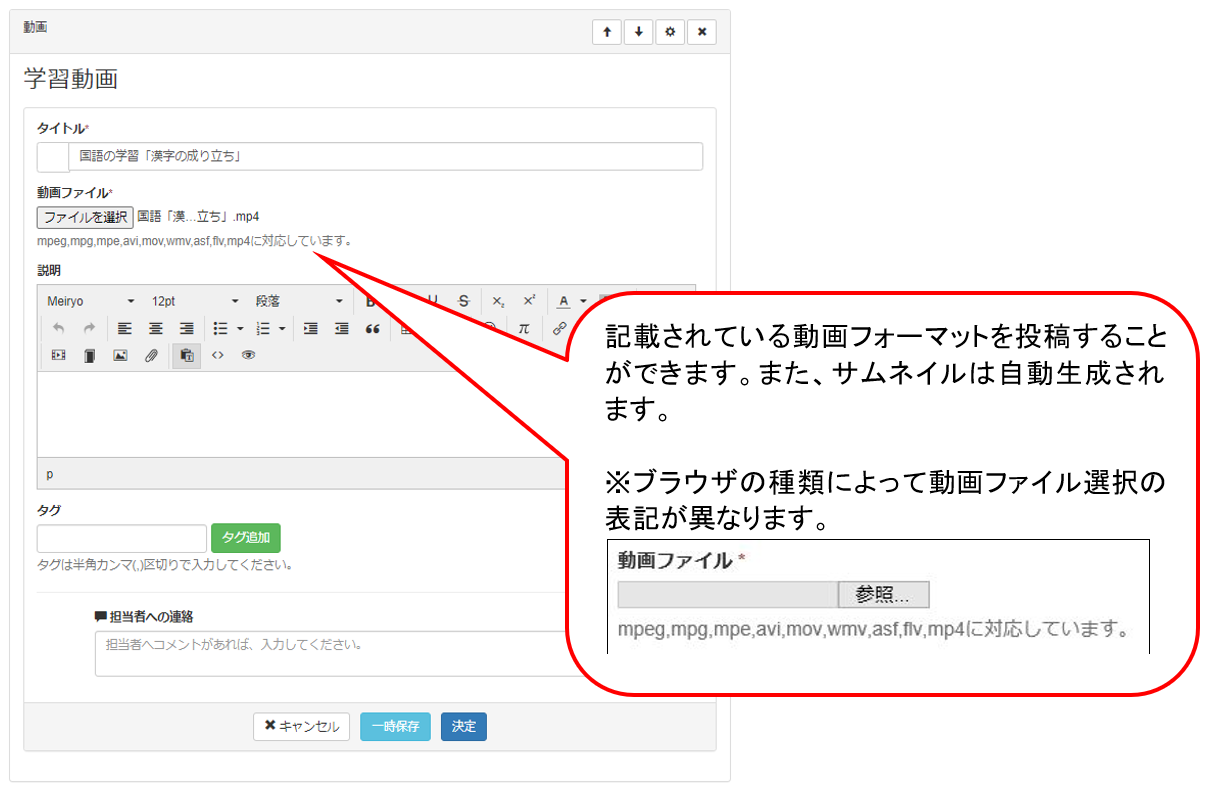Open the Meiryo font family dropdown
This screenshot has width=1214, height=787.
90,301
